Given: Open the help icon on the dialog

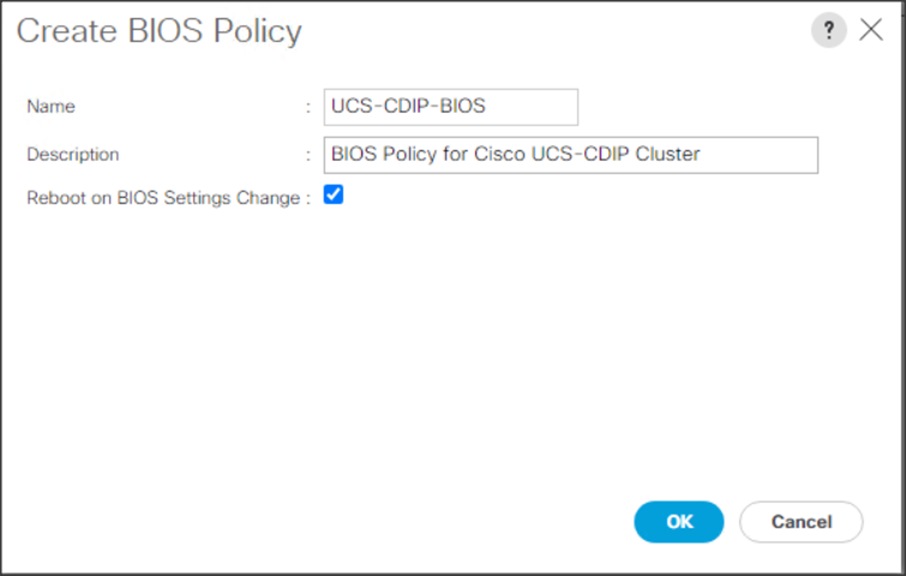Looking at the screenshot, I should 829,30.
